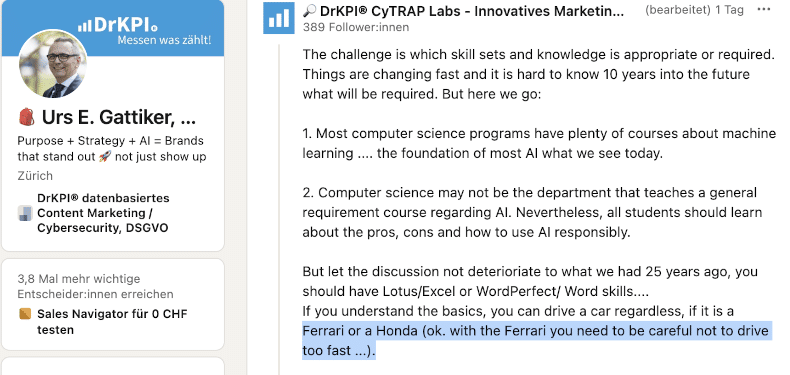
Task: Click the 1 Tag post timestamp
Action: coord(730,10)
